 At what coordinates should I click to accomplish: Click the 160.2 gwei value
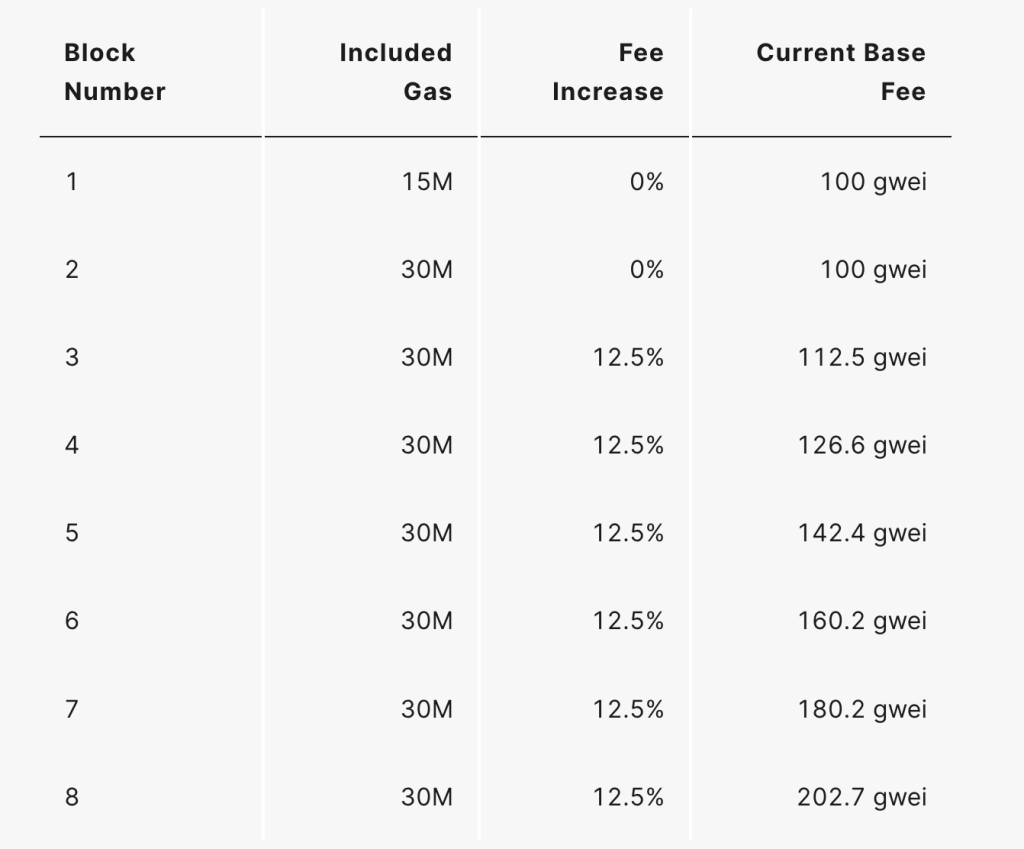tap(862, 621)
